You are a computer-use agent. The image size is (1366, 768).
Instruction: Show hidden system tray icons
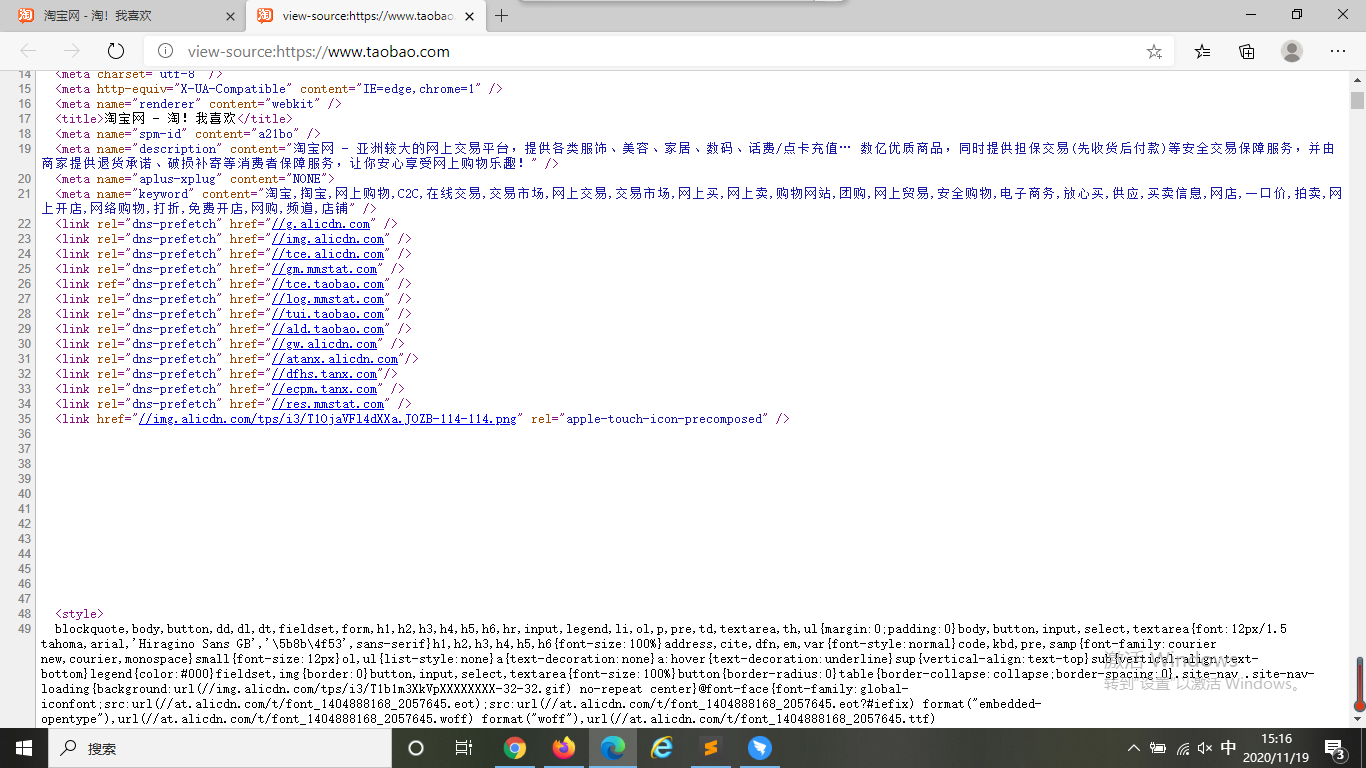[1133, 748]
